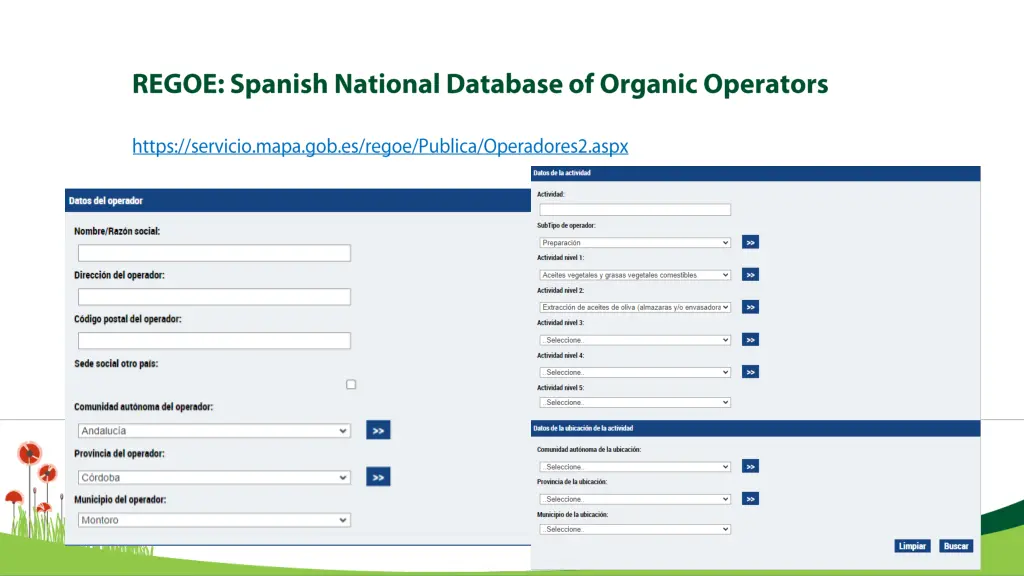
Task: Focus the Código postal del operador field
Action: click(214, 341)
